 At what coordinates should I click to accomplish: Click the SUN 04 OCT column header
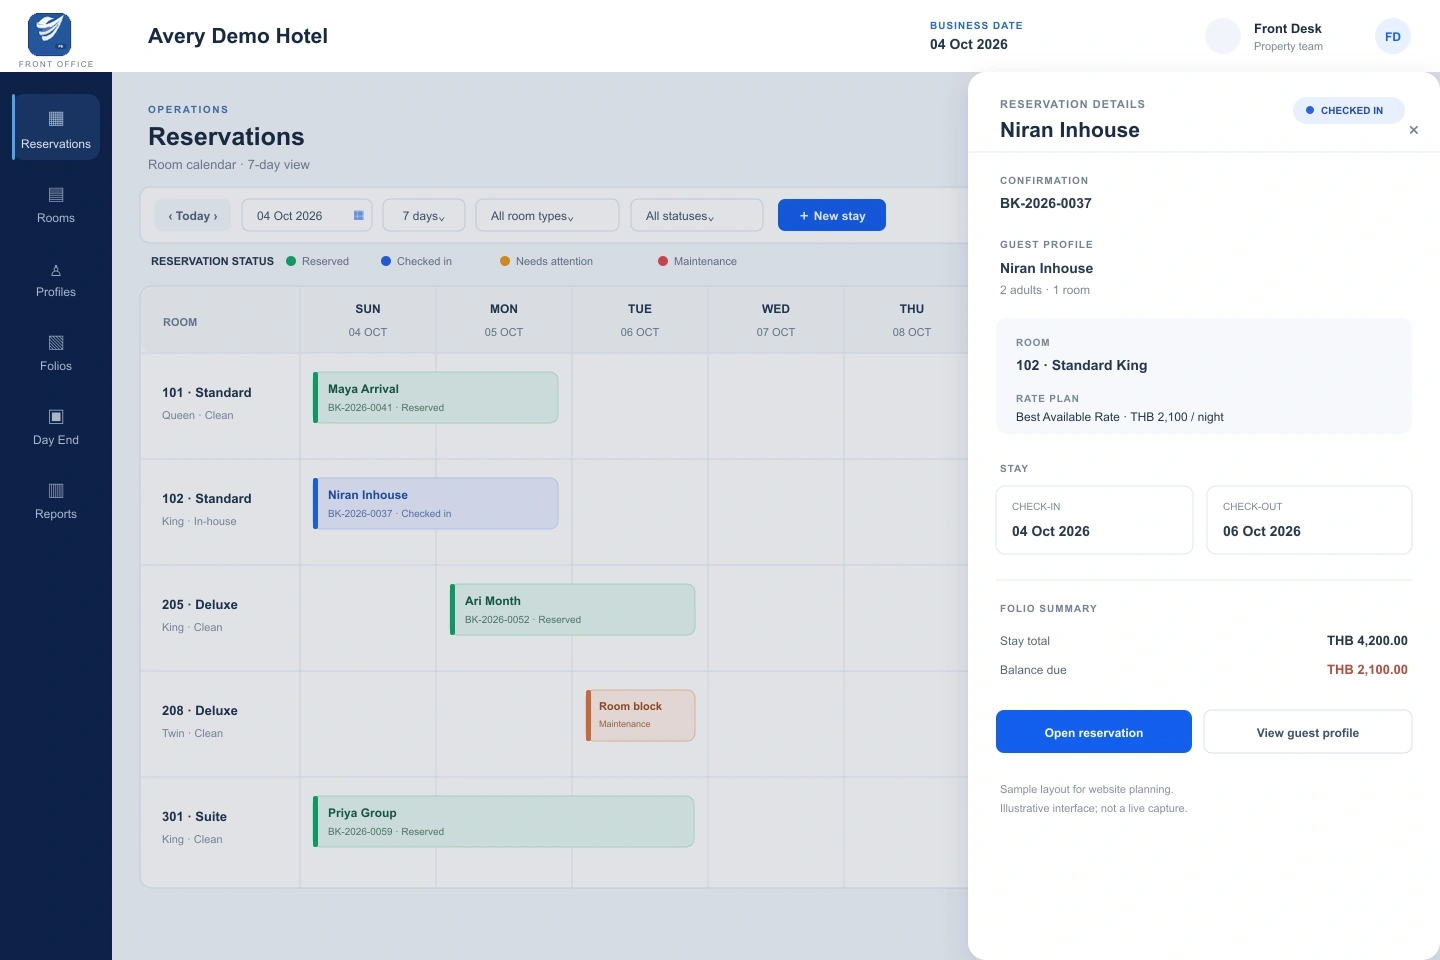point(368,320)
